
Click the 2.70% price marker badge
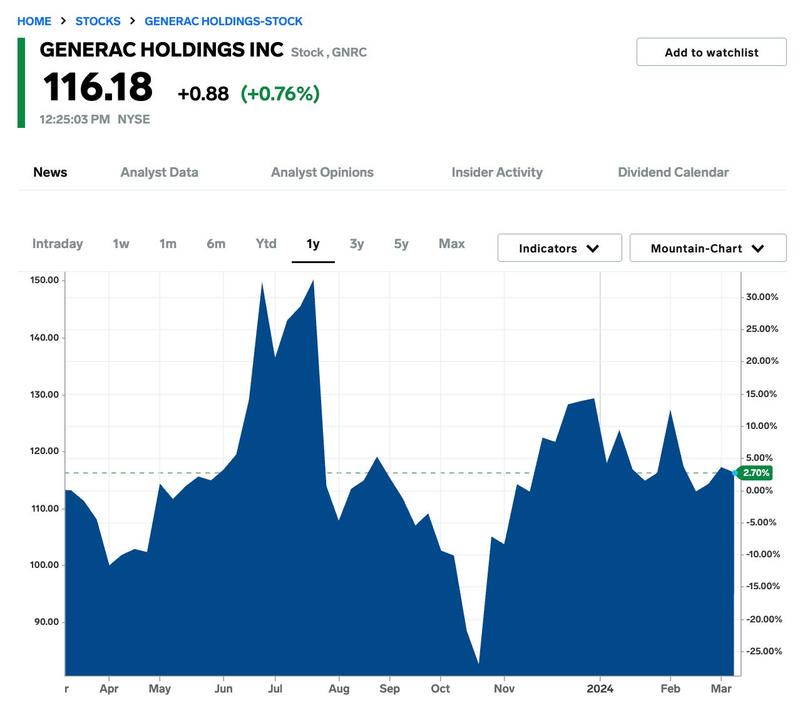point(755,473)
